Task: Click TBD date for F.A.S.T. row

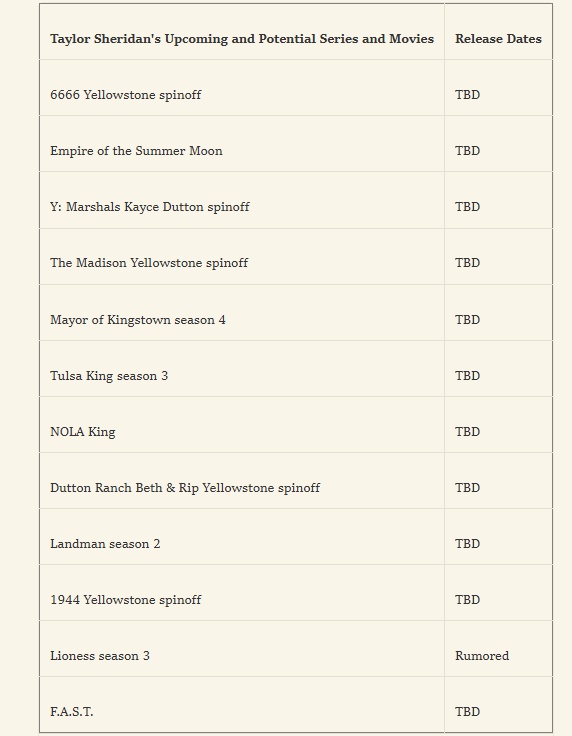Action: point(467,712)
